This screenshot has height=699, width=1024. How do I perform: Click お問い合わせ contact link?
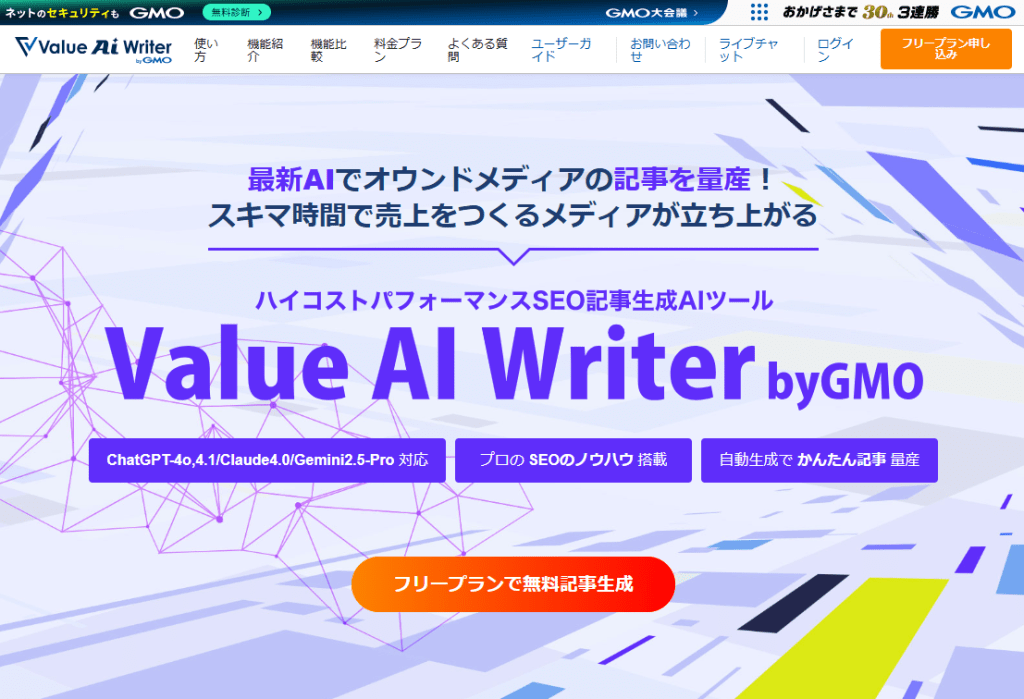pyautogui.click(x=660, y=50)
